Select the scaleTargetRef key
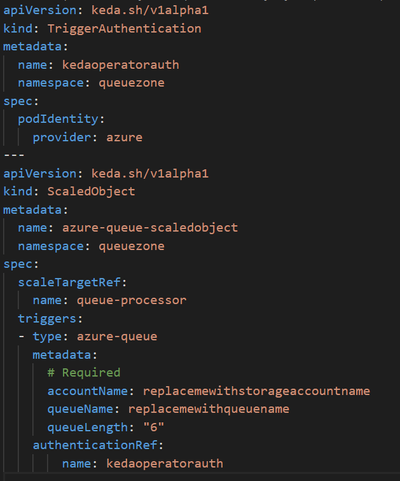The image size is (400, 481). 69,282
